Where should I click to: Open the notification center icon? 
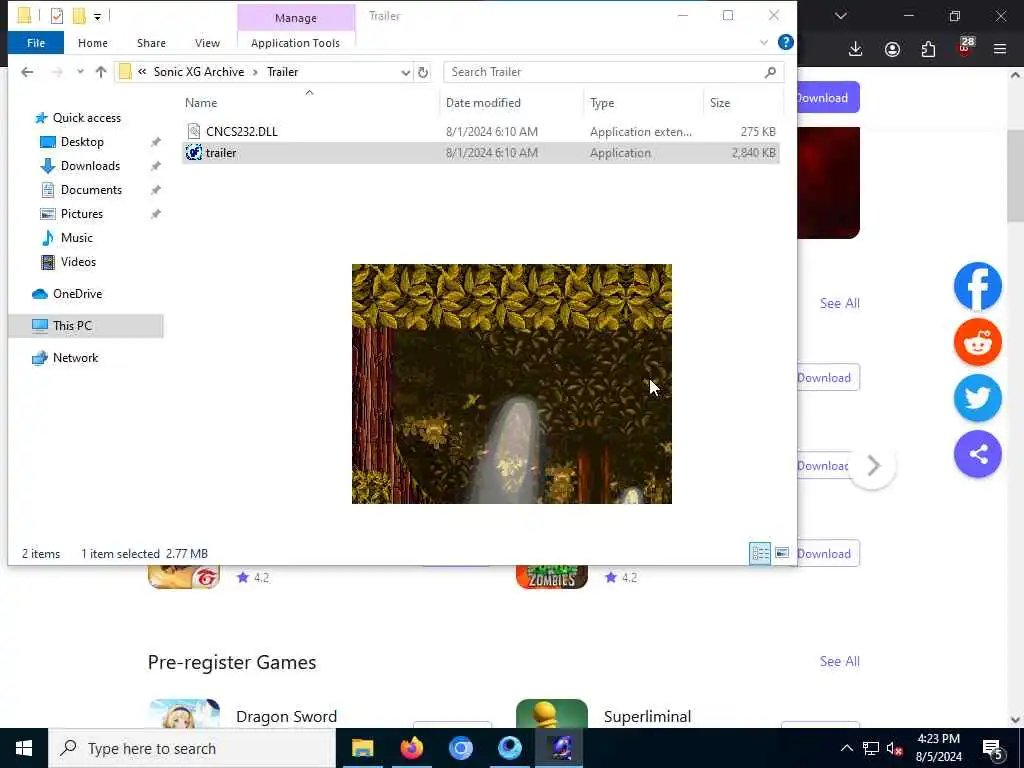pos(993,749)
